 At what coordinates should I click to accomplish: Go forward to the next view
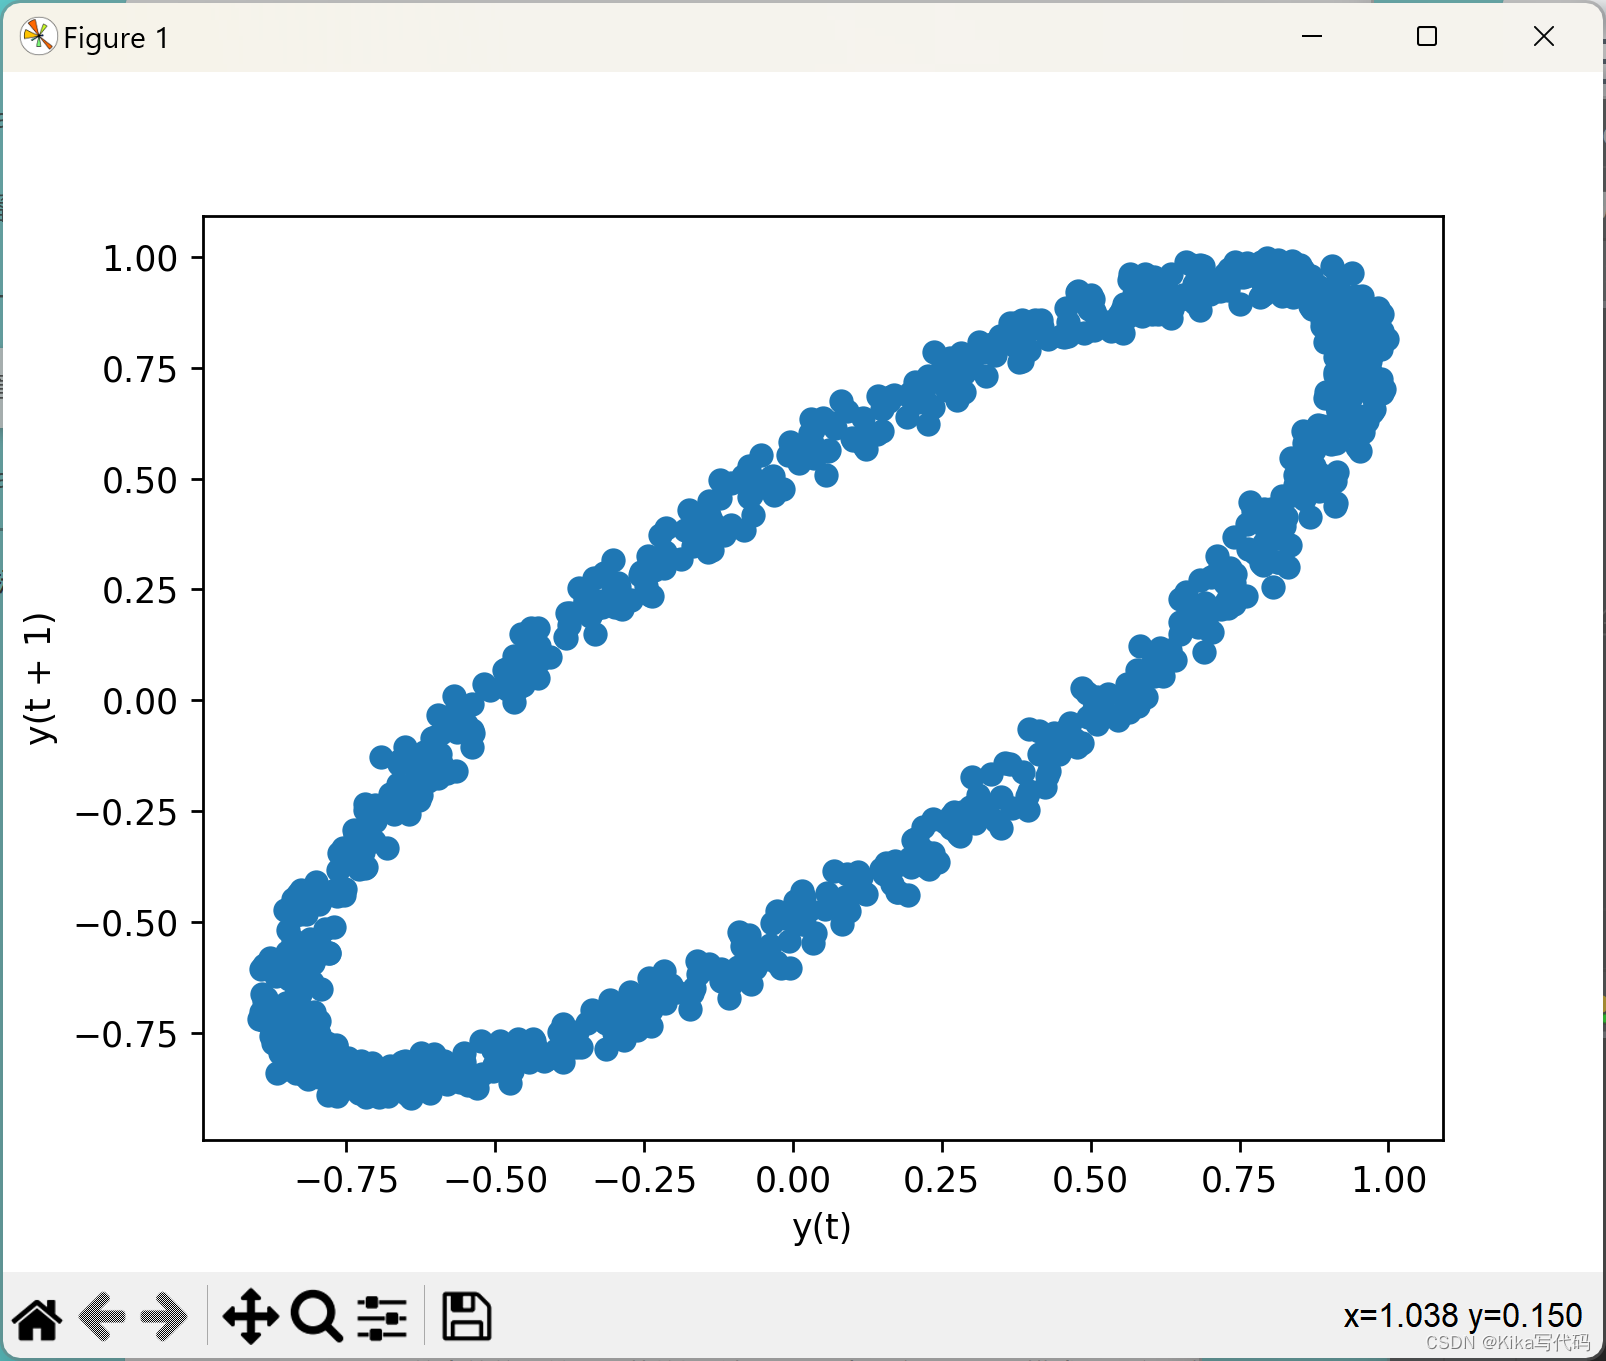pos(164,1317)
